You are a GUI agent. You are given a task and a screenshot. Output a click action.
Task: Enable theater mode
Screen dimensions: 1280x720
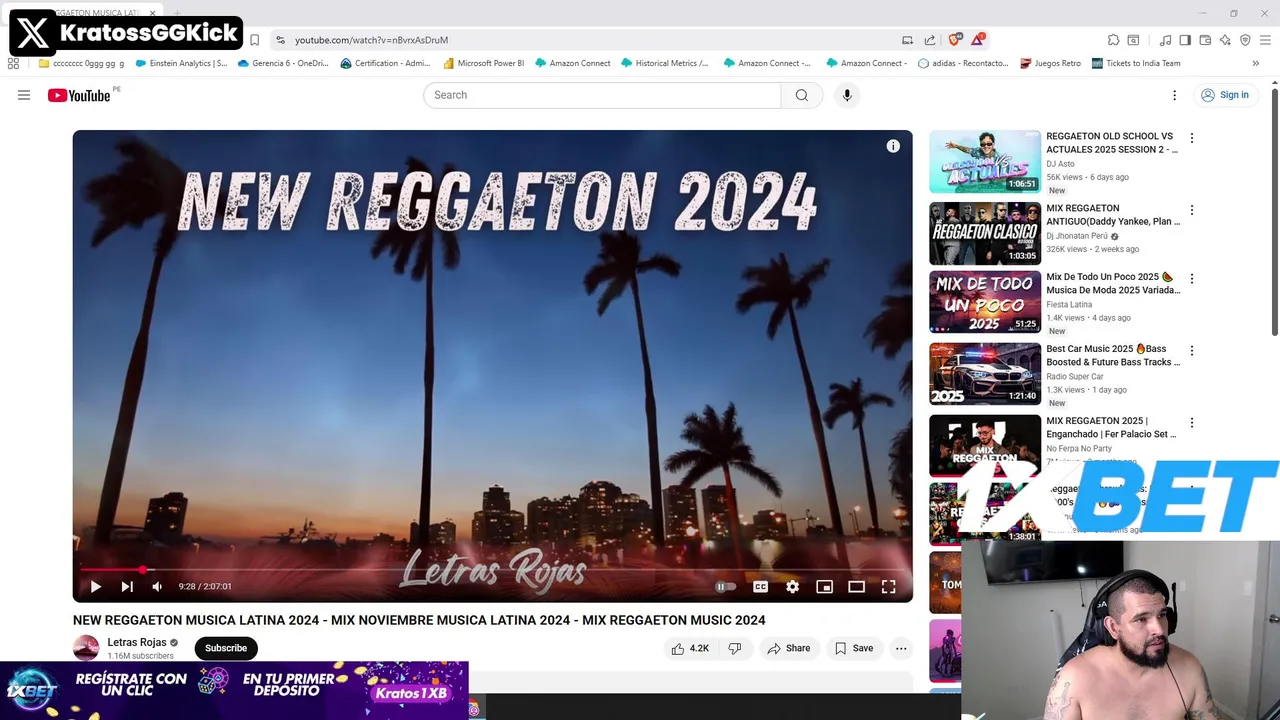tap(856, 587)
